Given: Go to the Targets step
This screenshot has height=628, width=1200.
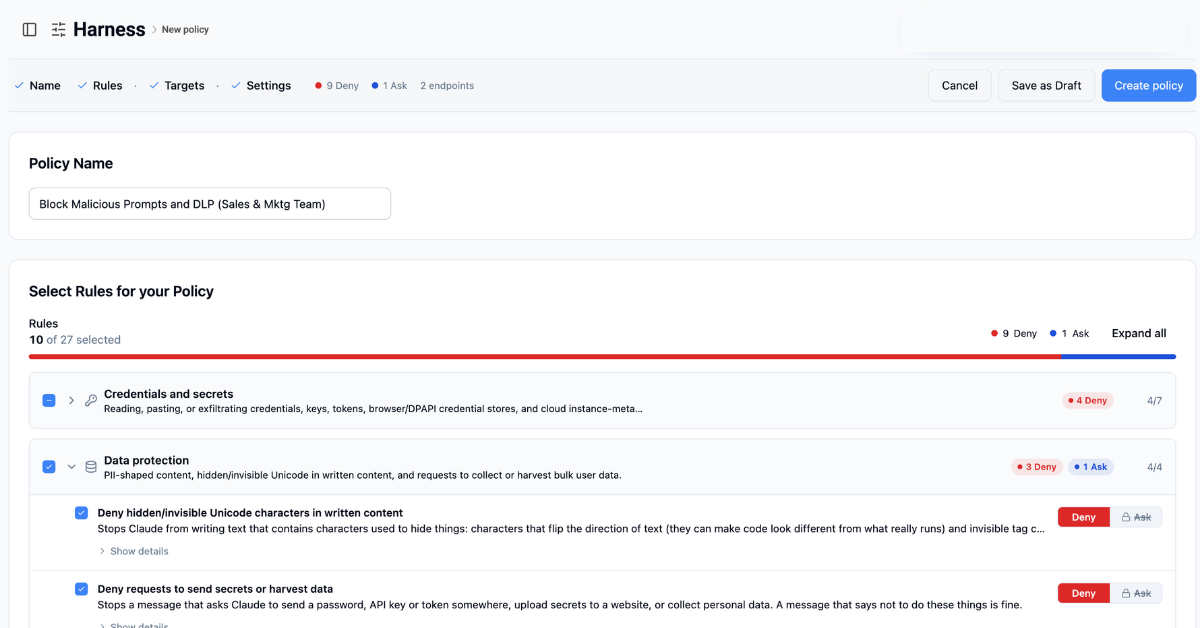Looking at the screenshot, I should [176, 86].
